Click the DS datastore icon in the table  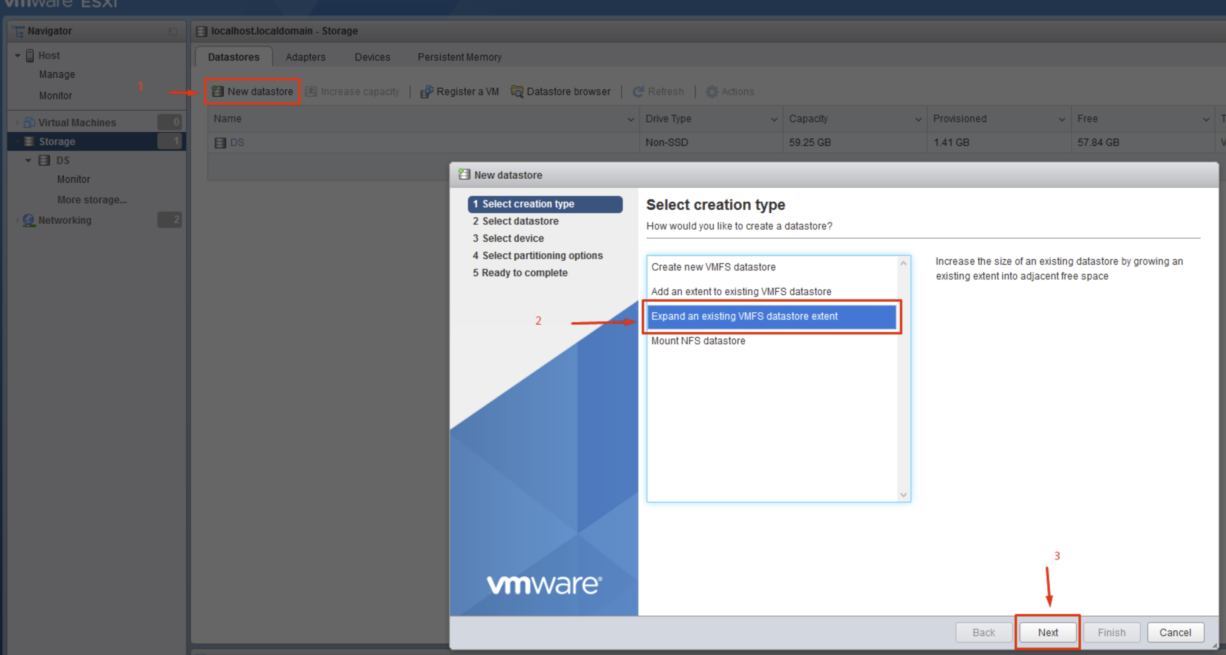click(221, 142)
